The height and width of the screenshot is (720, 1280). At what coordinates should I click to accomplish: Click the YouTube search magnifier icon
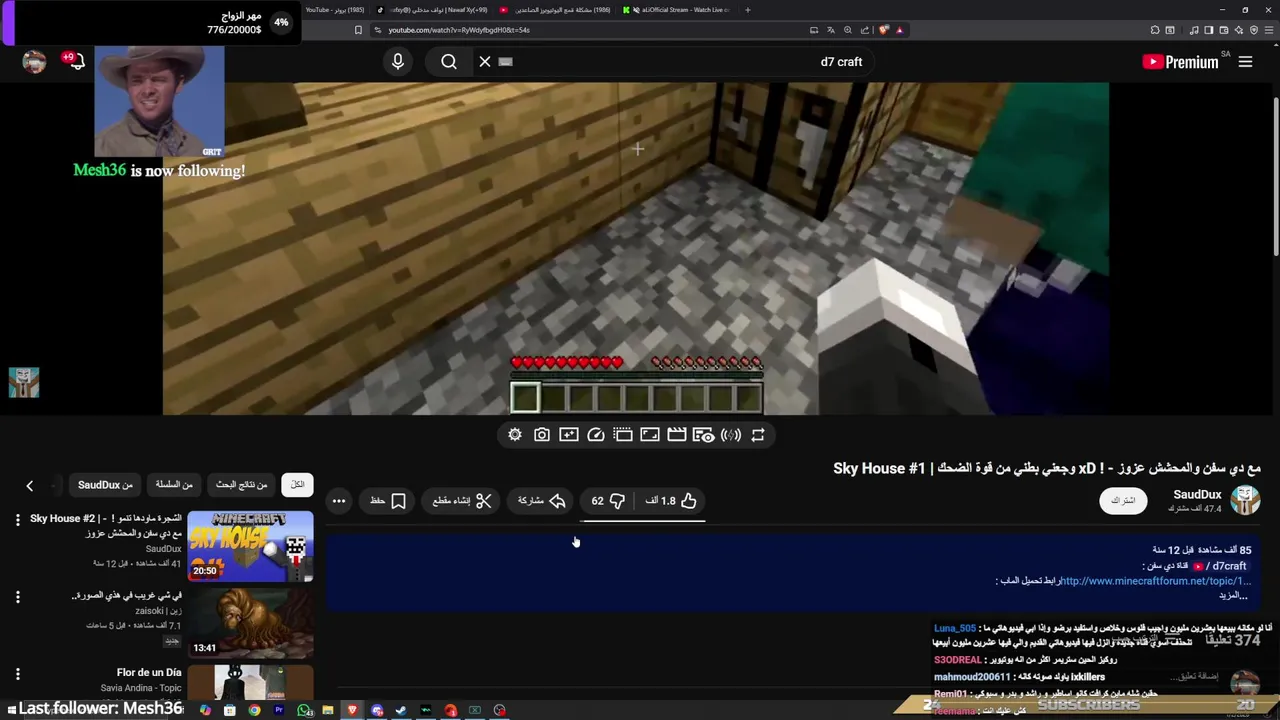coord(449,62)
